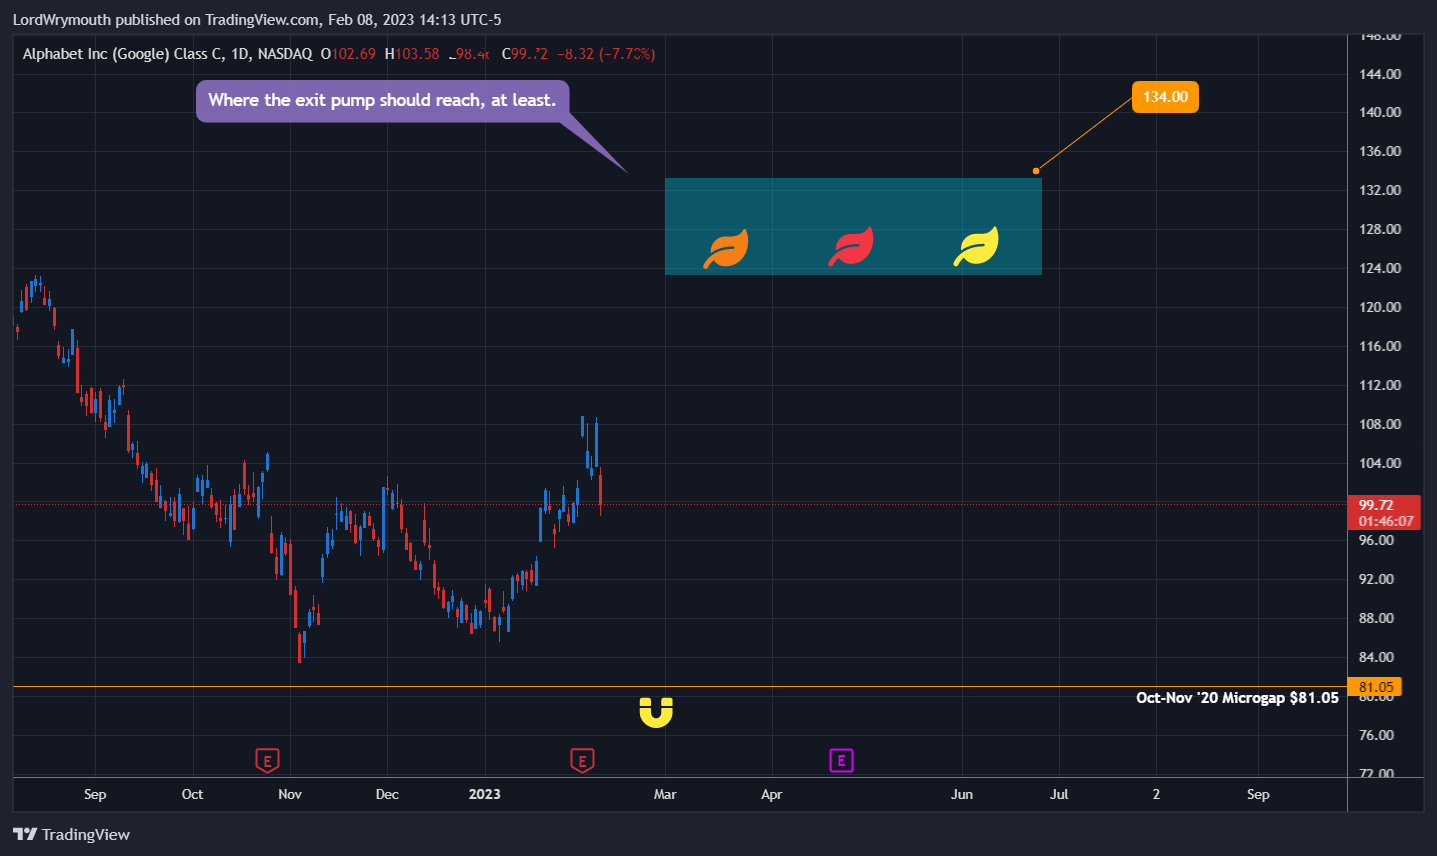Click the 92.00 price axis label

[1376, 579]
